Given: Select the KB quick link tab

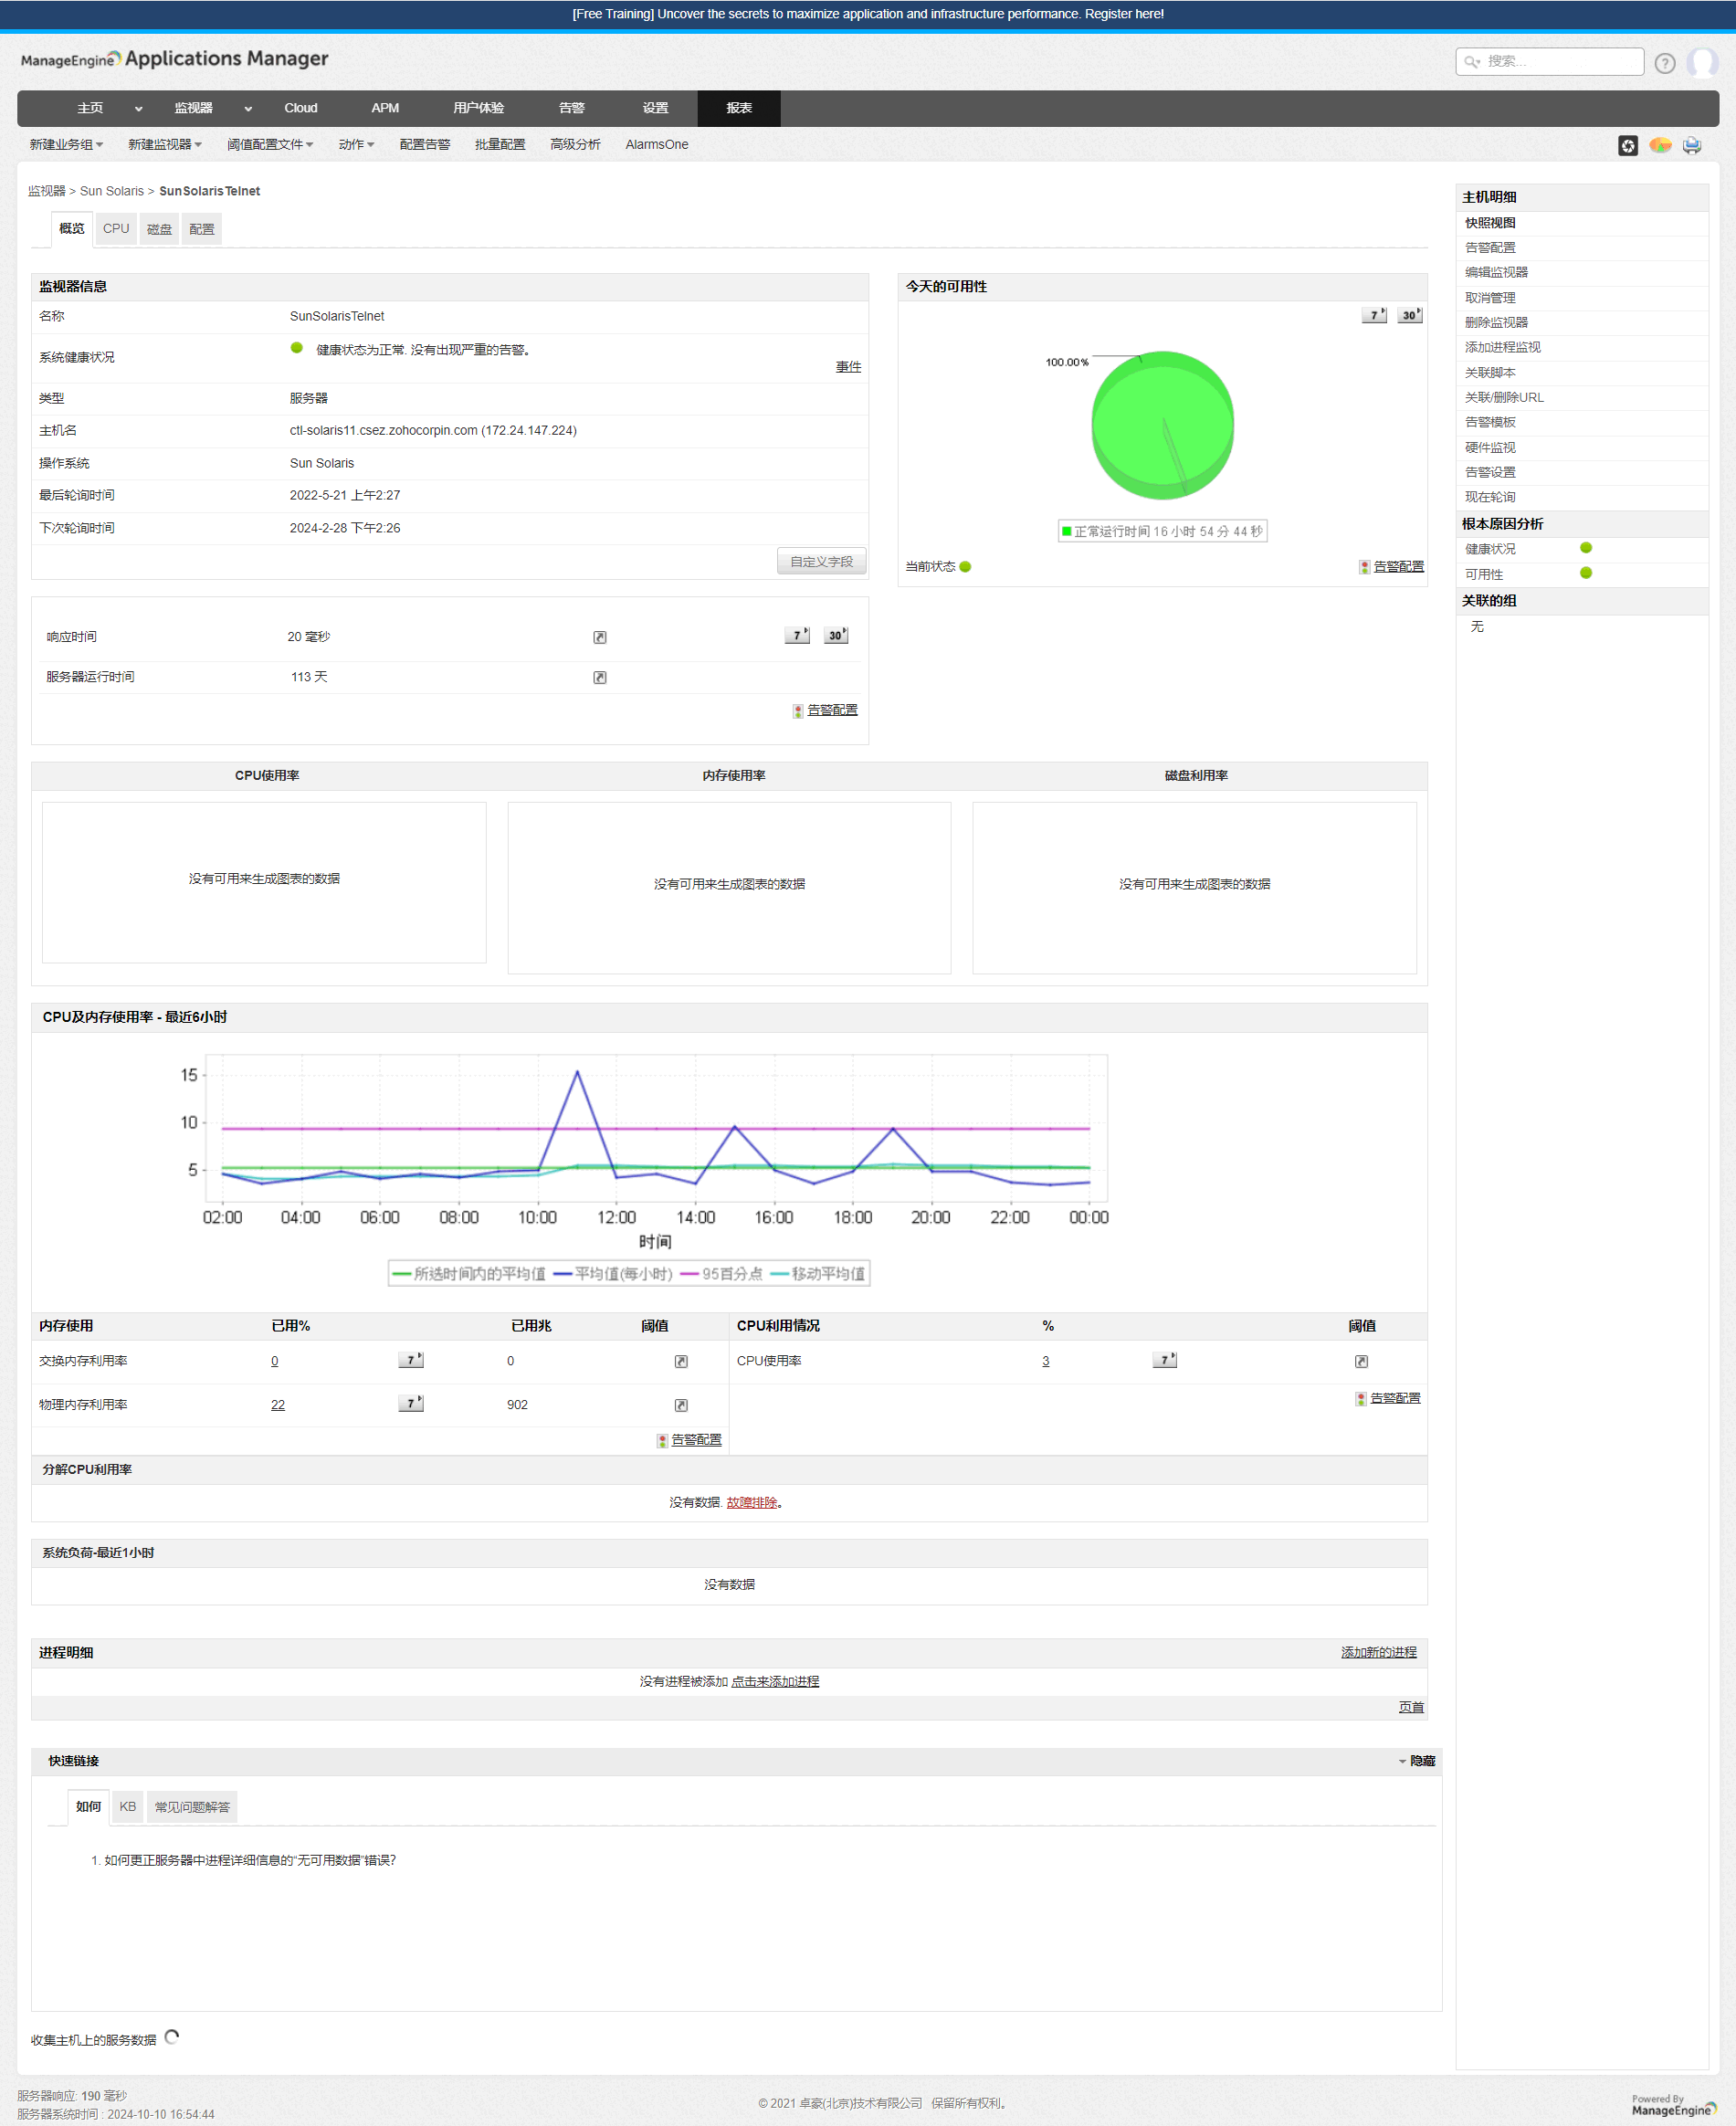Looking at the screenshot, I should coord(128,1807).
